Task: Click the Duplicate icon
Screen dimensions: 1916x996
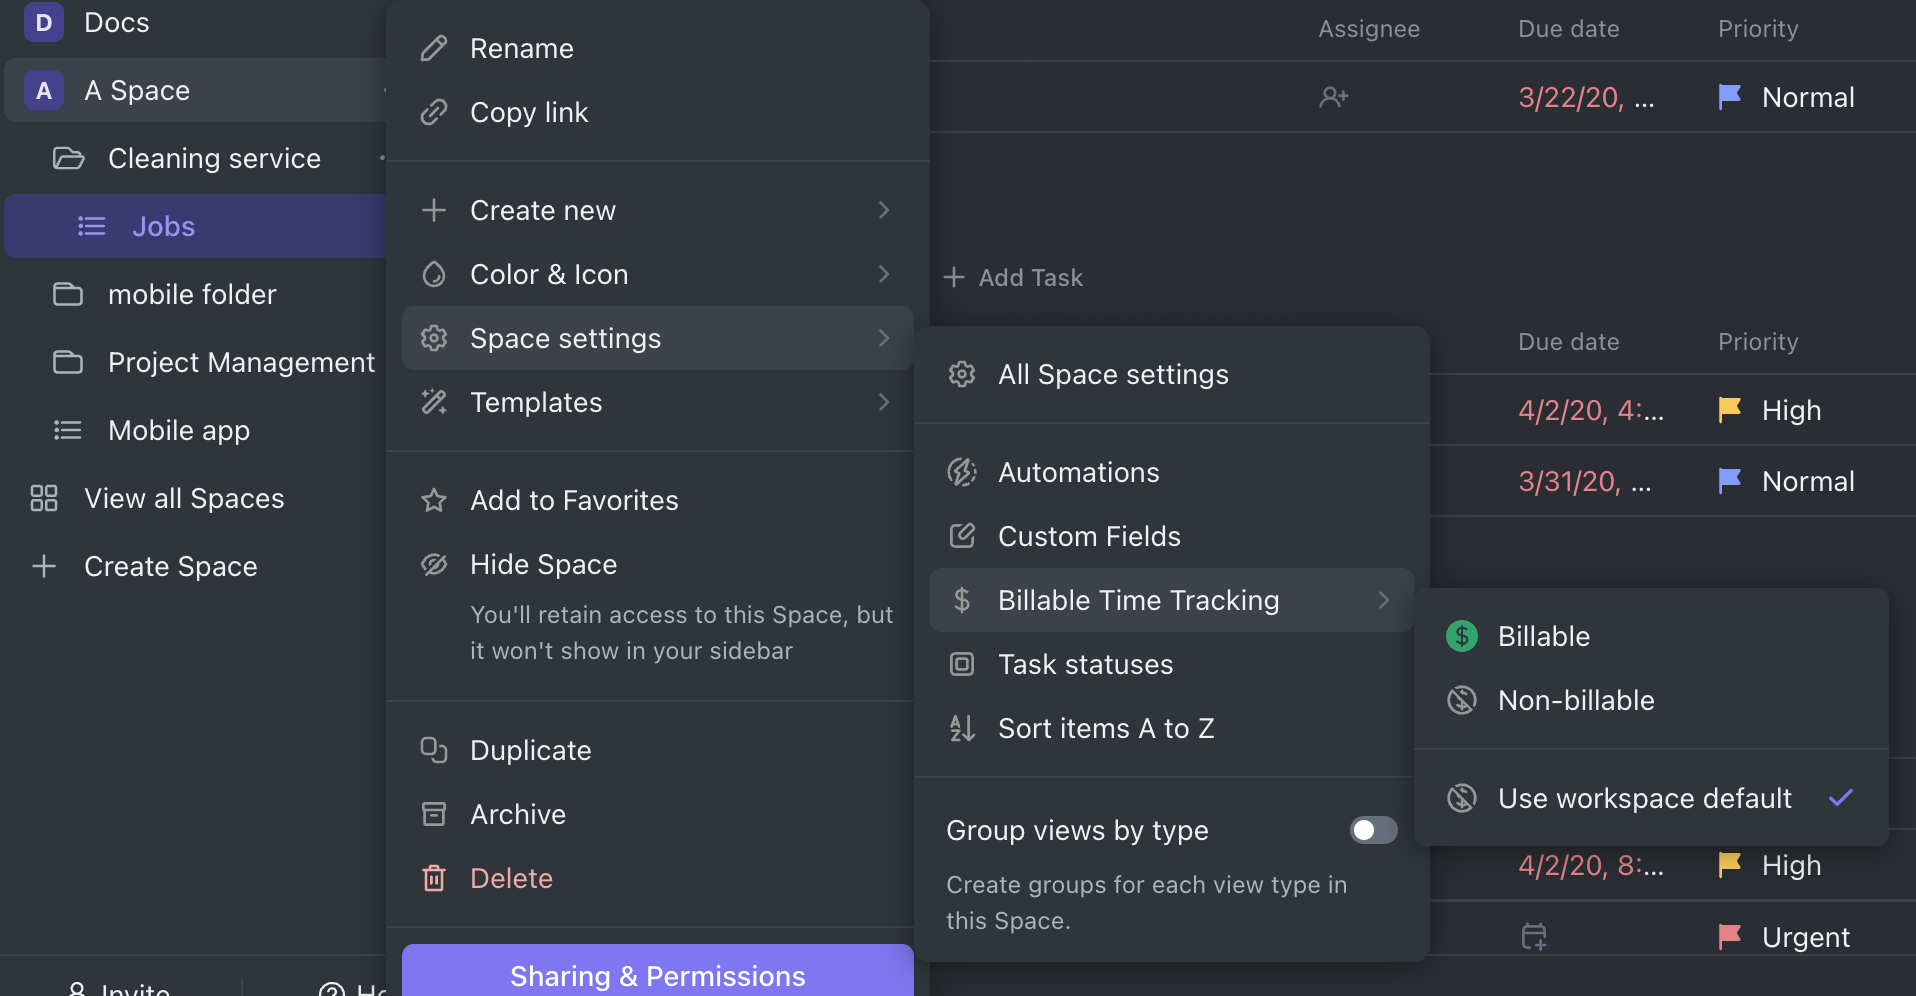Action: click(434, 750)
